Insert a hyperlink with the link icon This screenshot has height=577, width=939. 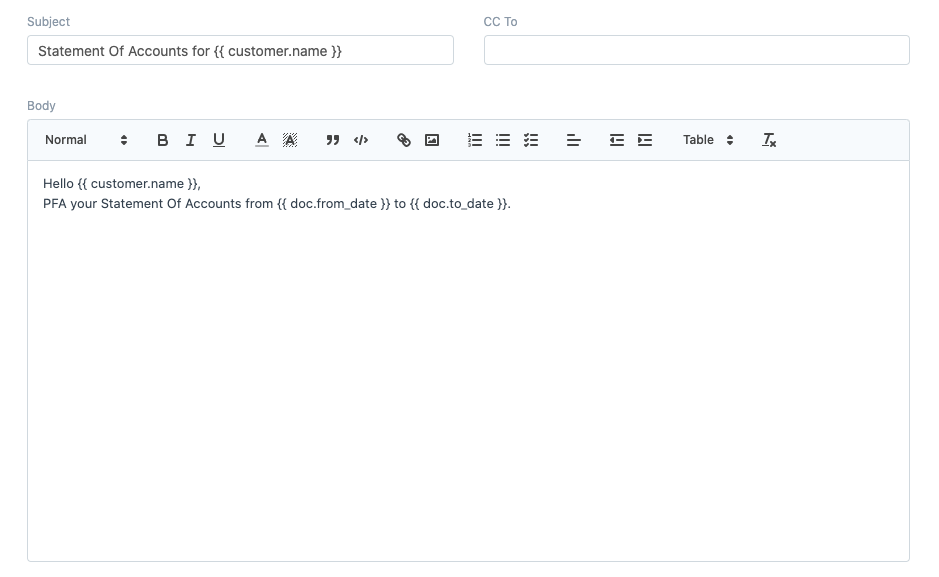(404, 140)
